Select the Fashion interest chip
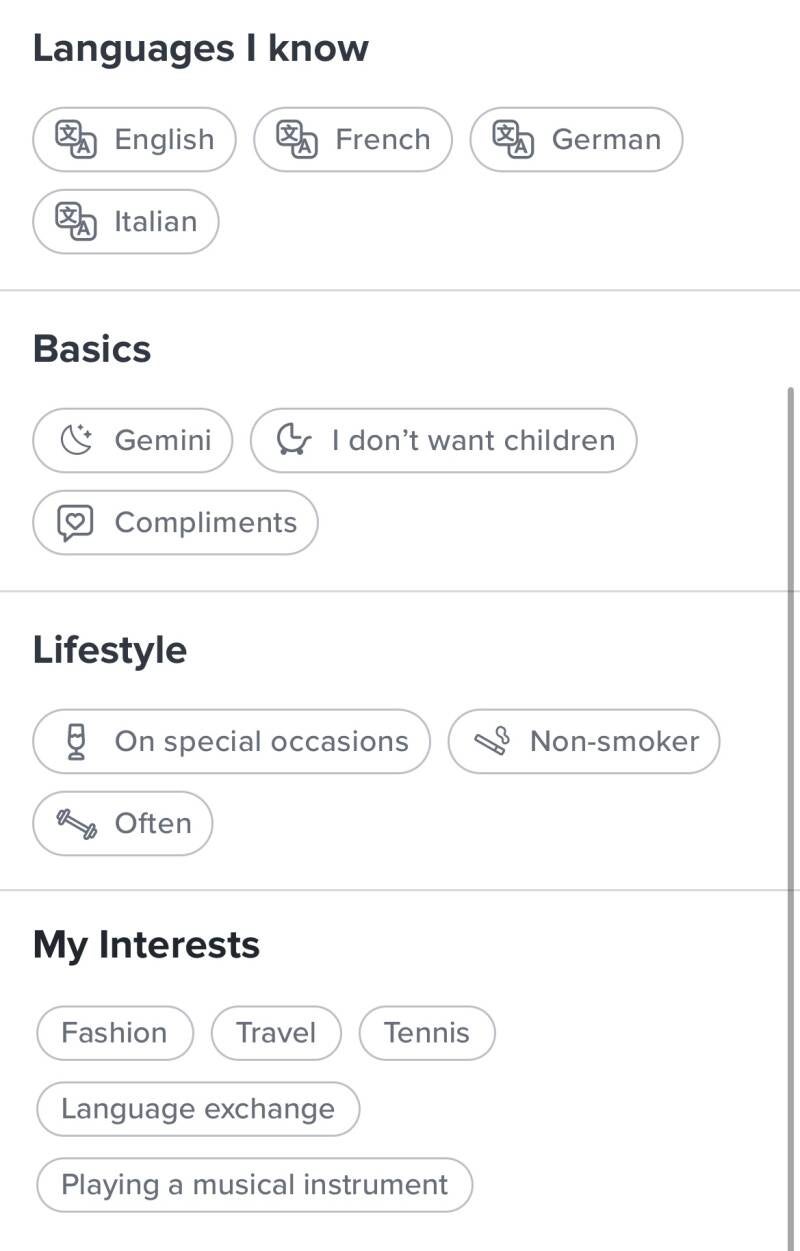 click(x=114, y=1033)
